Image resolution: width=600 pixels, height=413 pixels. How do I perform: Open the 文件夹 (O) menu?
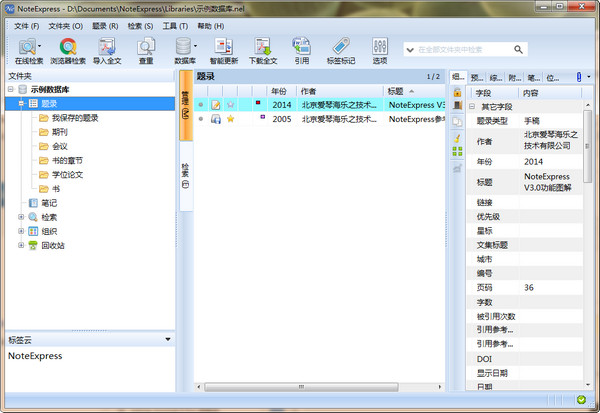coord(65,26)
